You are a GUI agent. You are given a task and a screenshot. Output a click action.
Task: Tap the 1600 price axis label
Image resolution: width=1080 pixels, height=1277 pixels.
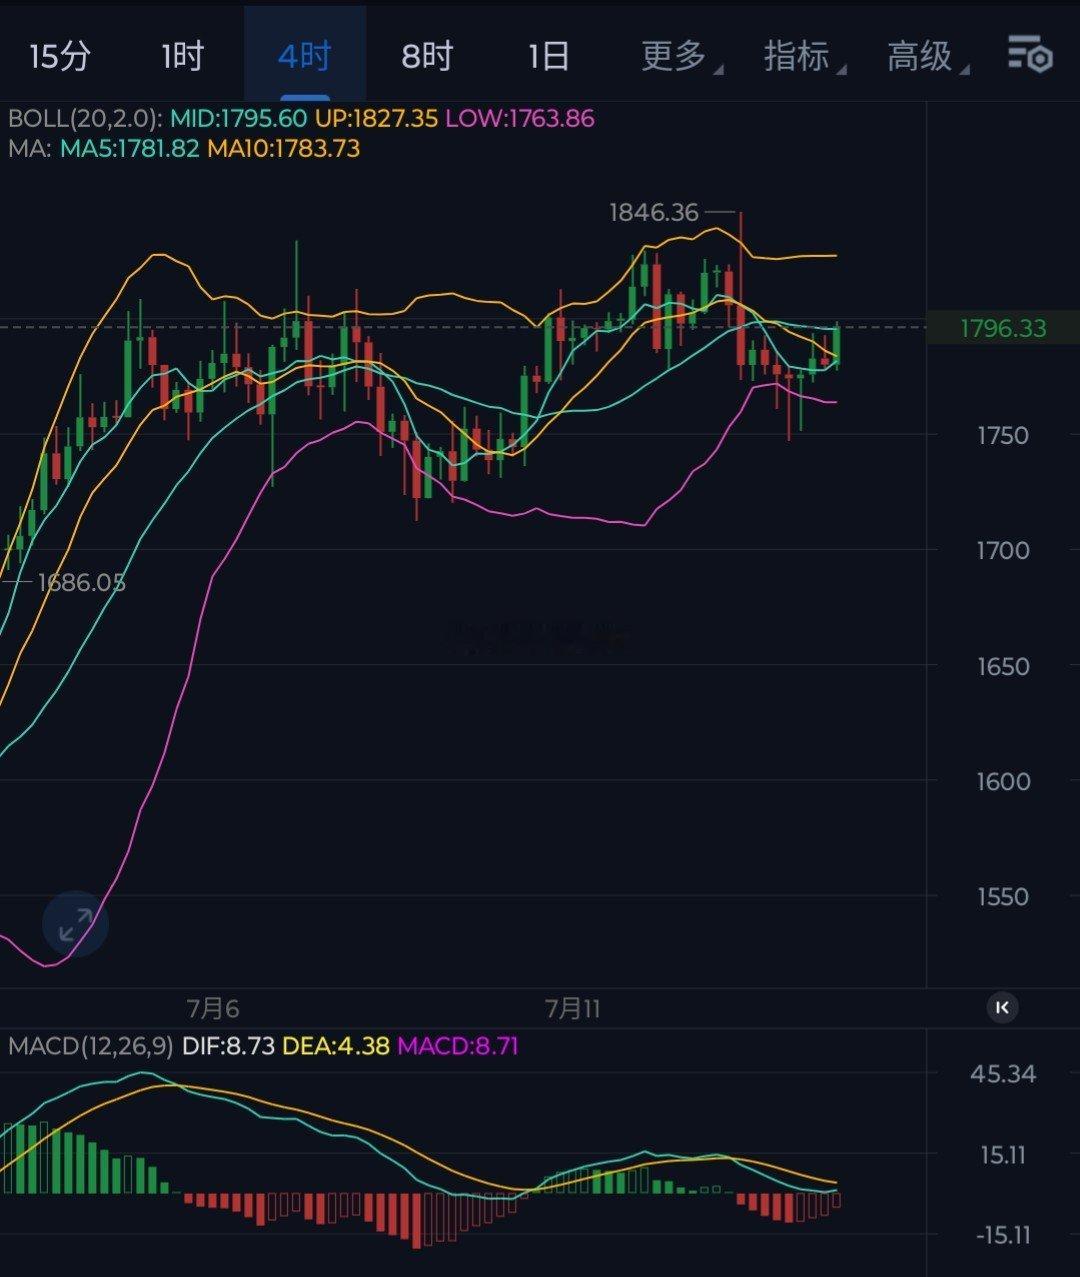click(1003, 781)
